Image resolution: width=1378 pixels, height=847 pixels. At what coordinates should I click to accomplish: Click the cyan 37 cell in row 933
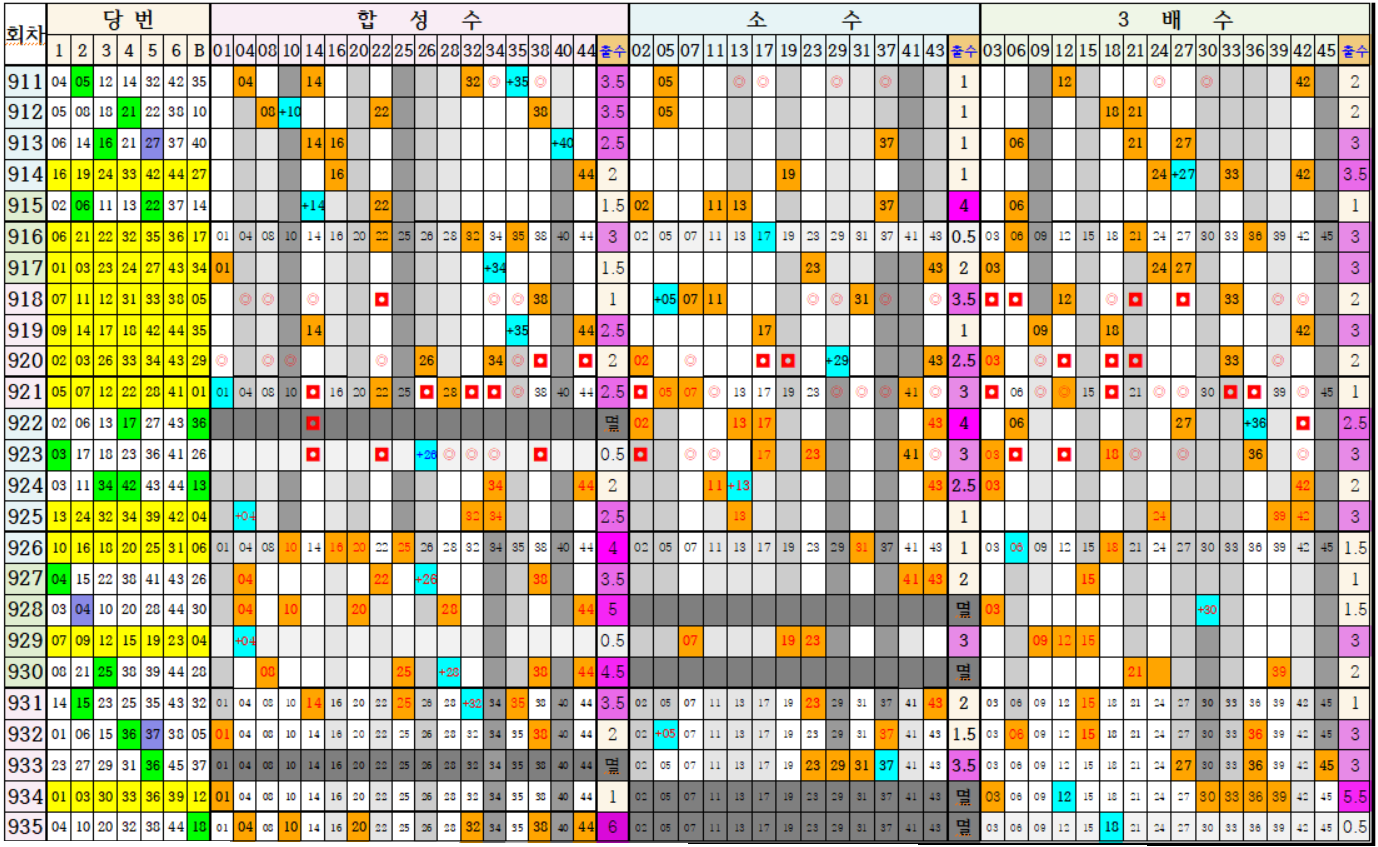click(x=886, y=765)
